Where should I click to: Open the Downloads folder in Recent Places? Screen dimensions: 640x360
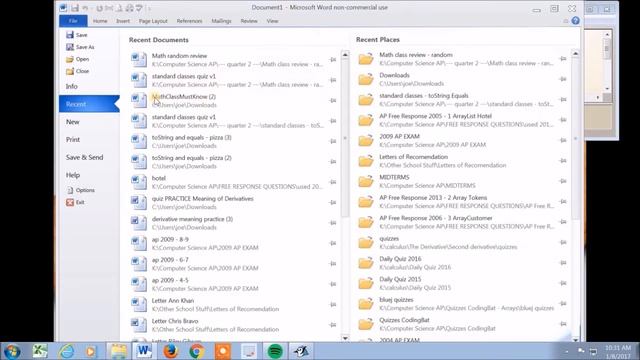click(x=462, y=79)
